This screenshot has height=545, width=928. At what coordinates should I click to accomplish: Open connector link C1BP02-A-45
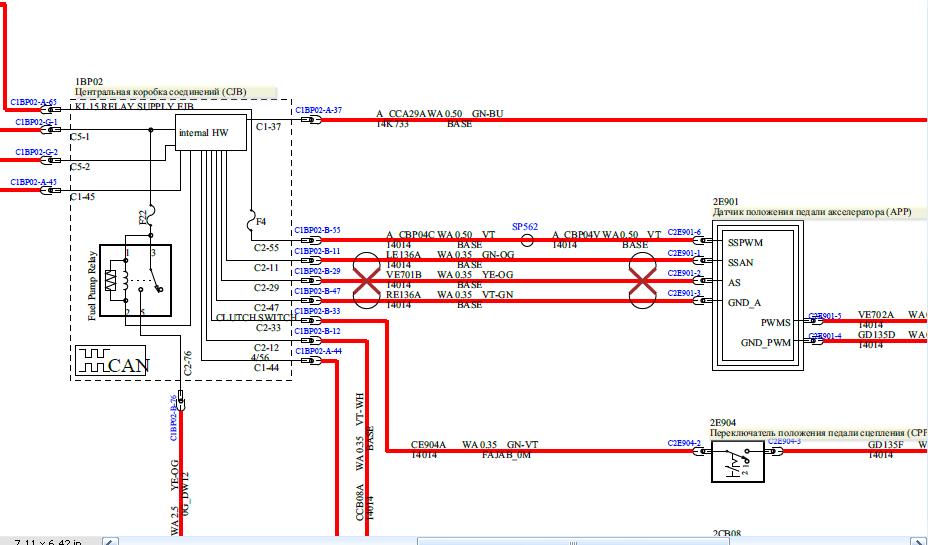pos(34,182)
